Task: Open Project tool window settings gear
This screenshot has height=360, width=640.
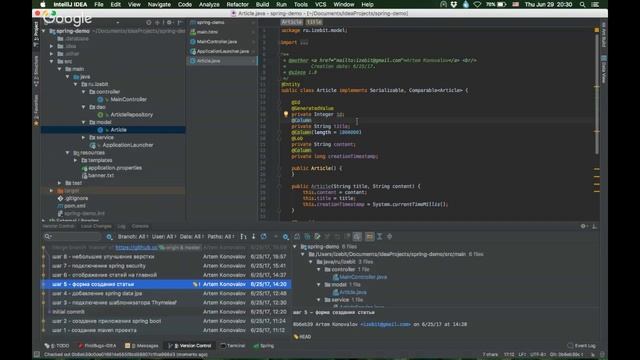Action: tap(169, 22)
